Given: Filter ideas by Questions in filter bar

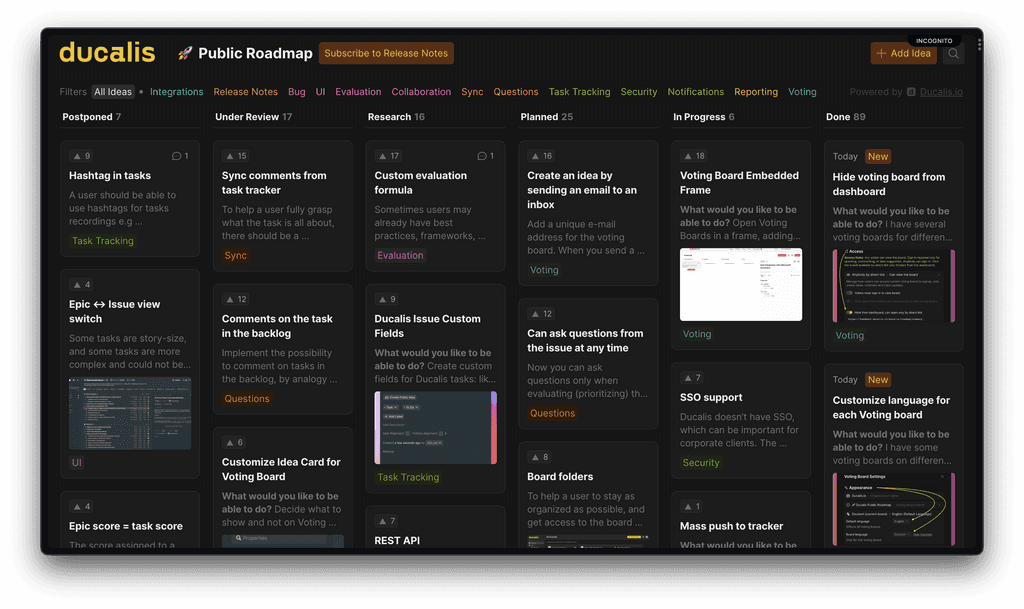Looking at the screenshot, I should (516, 92).
